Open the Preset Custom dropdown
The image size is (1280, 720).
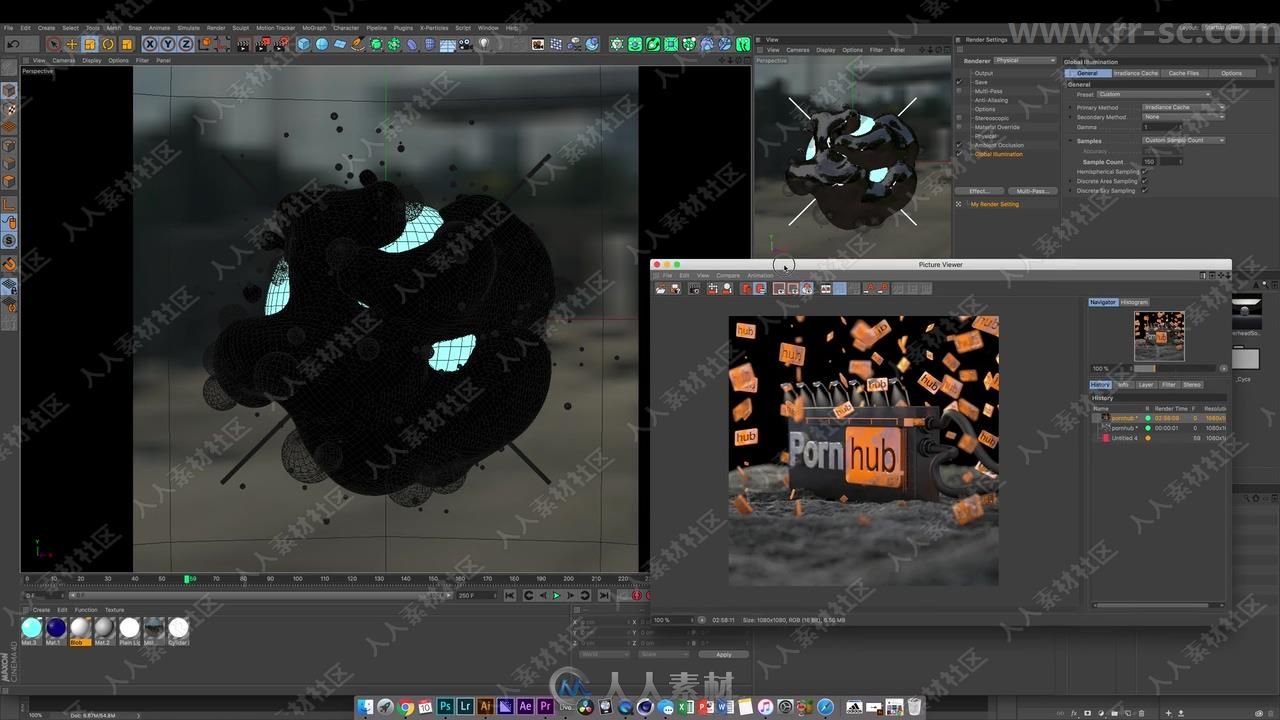click(1154, 94)
